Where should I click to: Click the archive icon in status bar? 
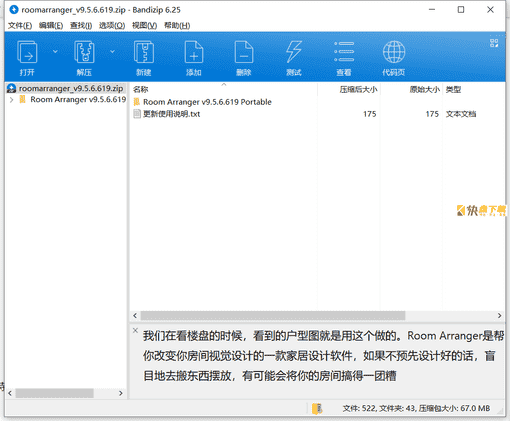pyautogui.click(x=317, y=408)
